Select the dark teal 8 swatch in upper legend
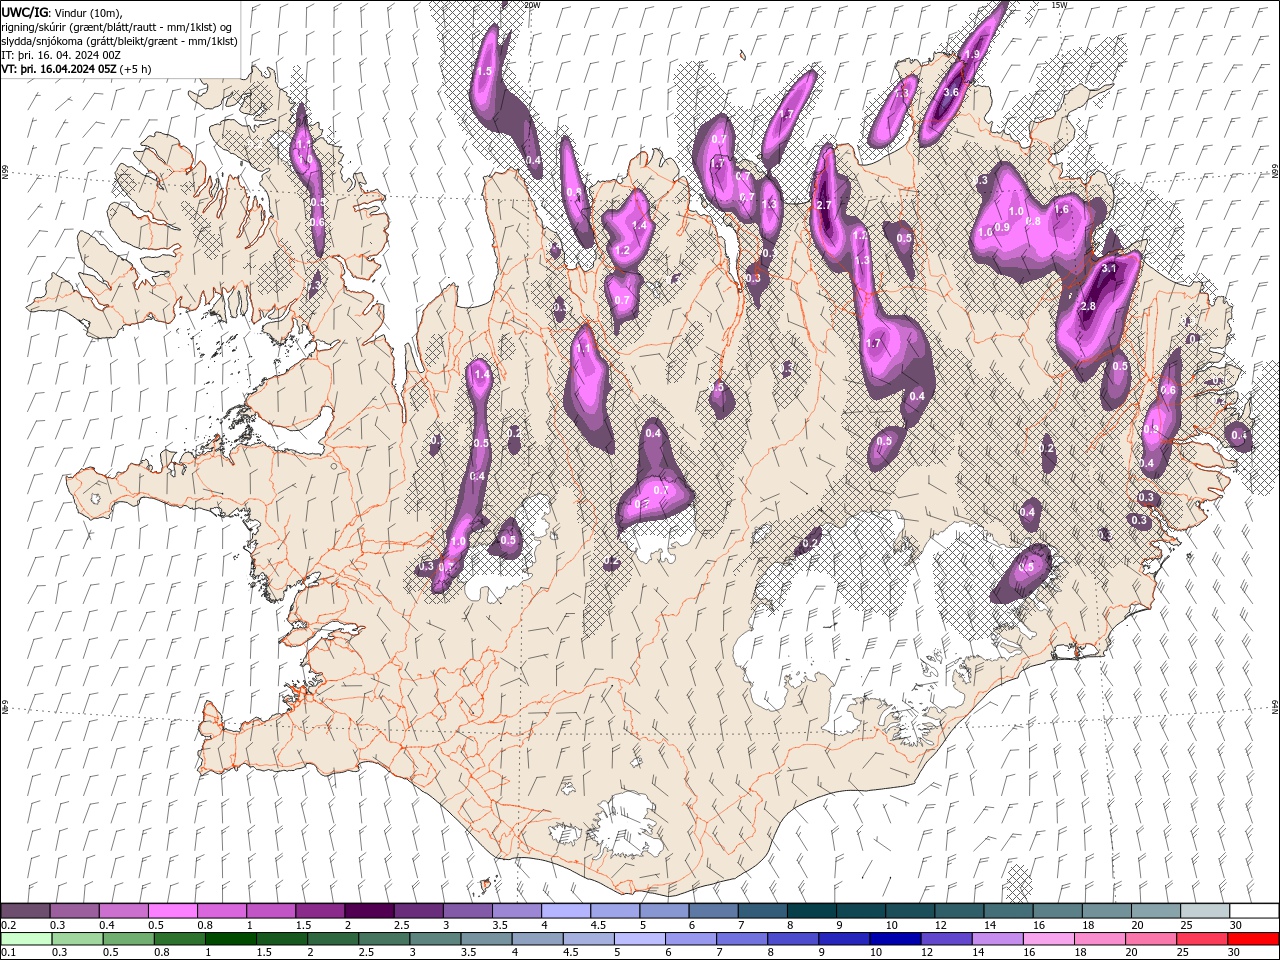The height and width of the screenshot is (960, 1280). coord(810,911)
